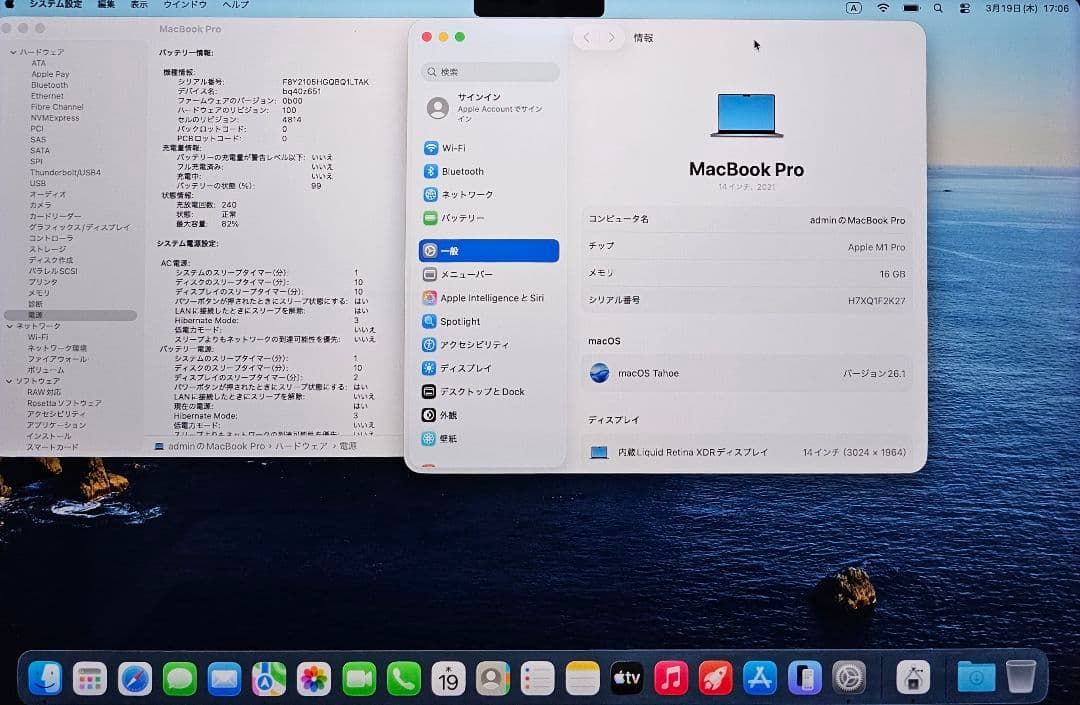Viewport: 1080px width, 705px height.
Task: Click the date and time in menu bar
Action: tap(1027, 8)
